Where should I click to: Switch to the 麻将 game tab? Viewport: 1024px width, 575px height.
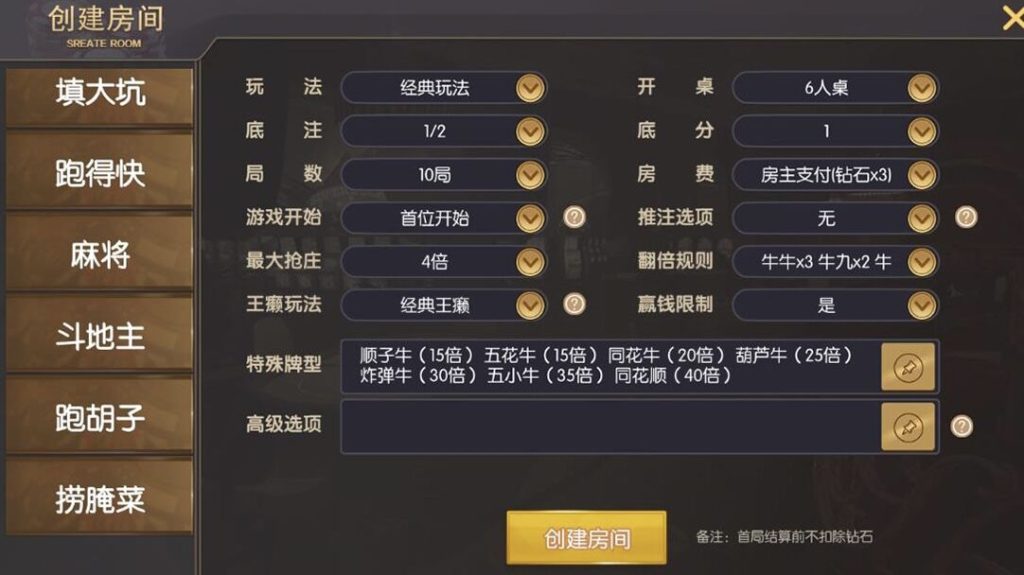[x=99, y=256]
